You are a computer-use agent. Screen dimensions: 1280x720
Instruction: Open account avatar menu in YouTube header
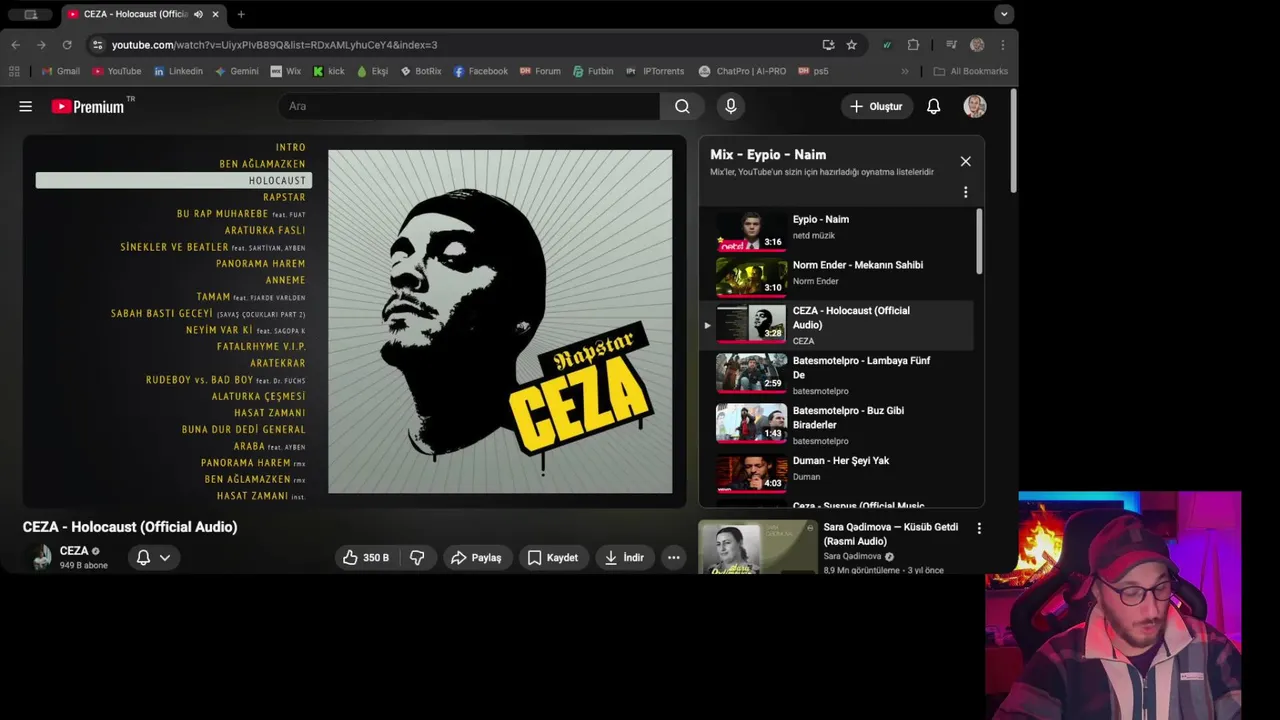point(975,106)
